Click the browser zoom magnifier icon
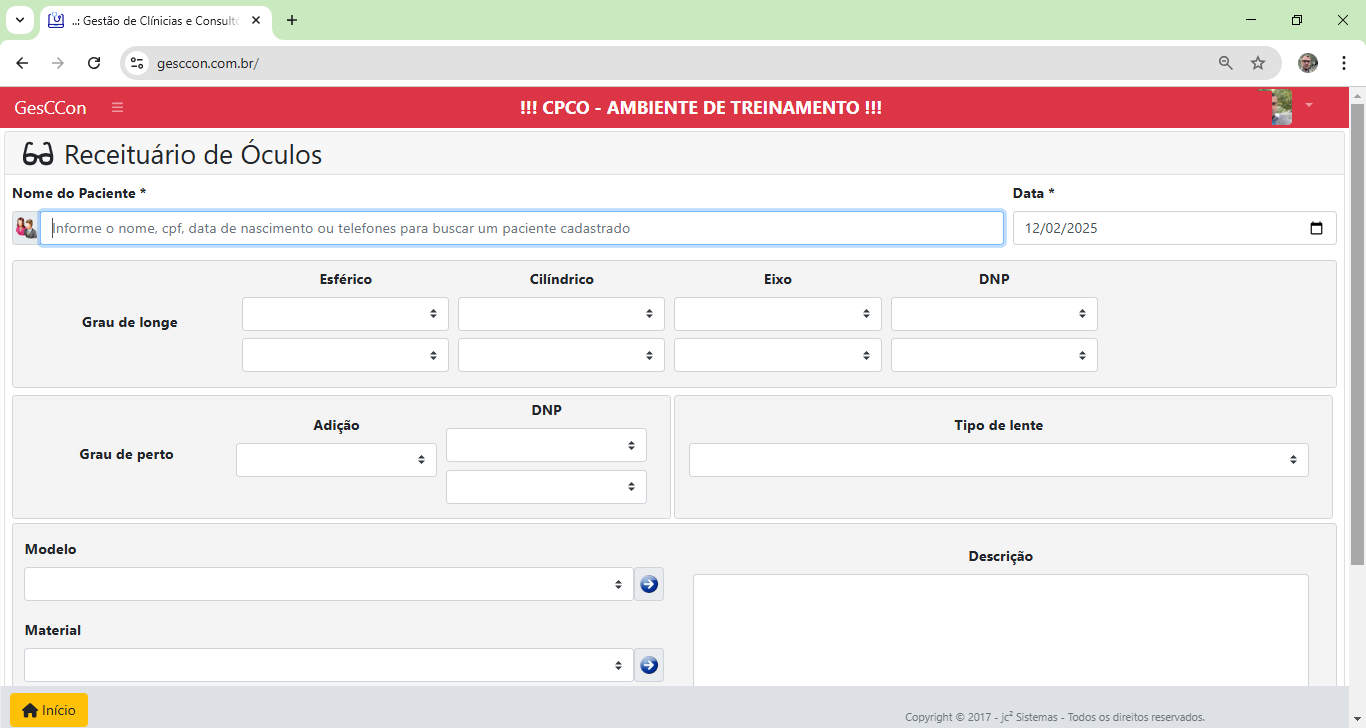The height and width of the screenshot is (728, 1366). pos(1225,63)
